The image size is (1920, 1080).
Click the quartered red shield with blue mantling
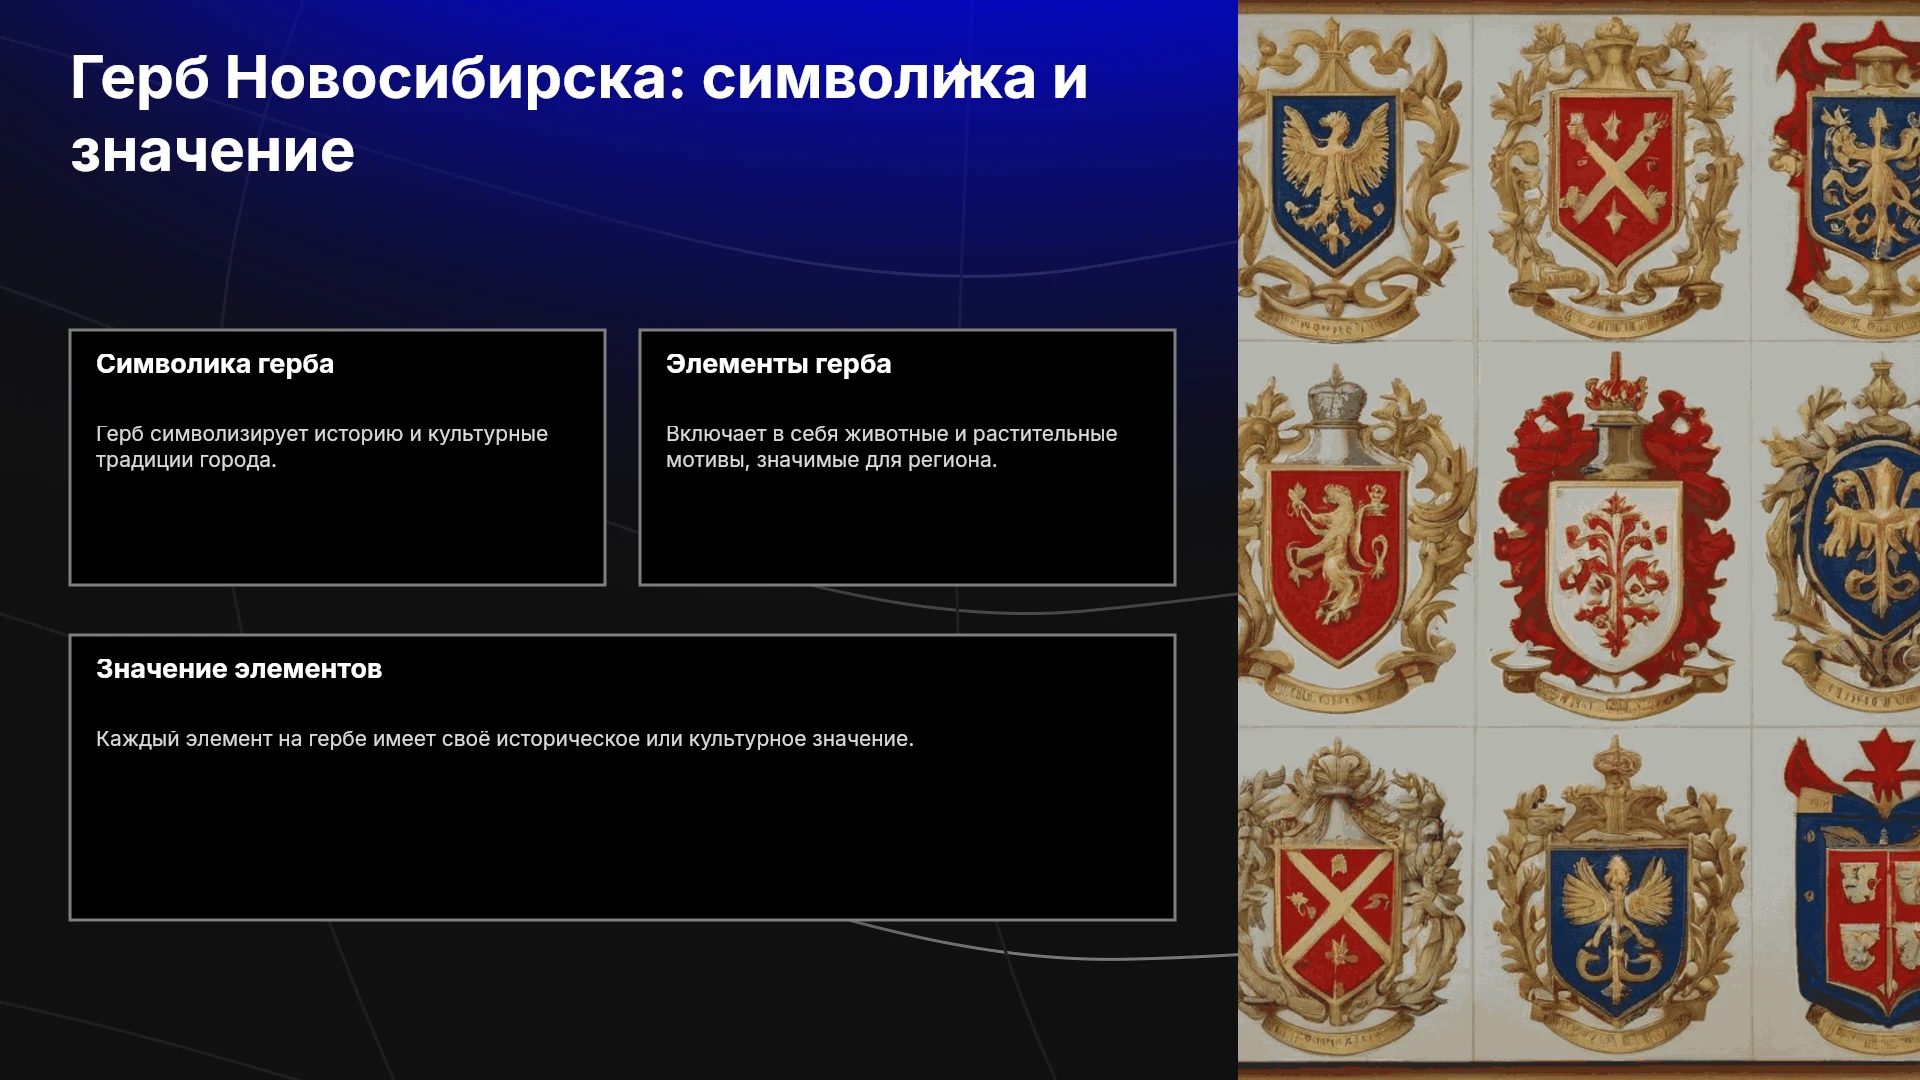(1860, 920)
